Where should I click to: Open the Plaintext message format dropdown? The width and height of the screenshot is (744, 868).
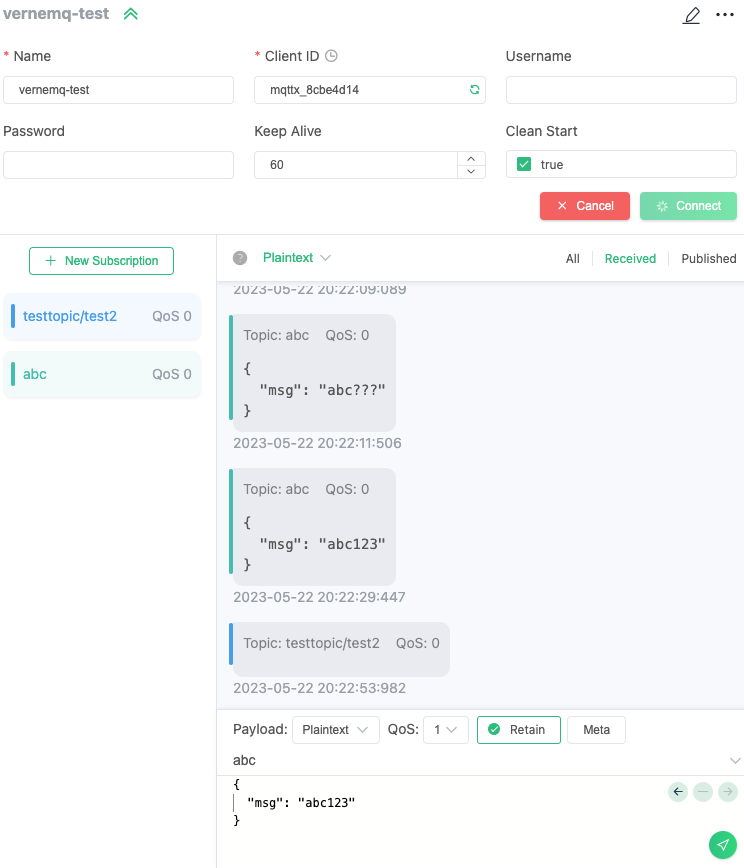(x=297, y=258)
